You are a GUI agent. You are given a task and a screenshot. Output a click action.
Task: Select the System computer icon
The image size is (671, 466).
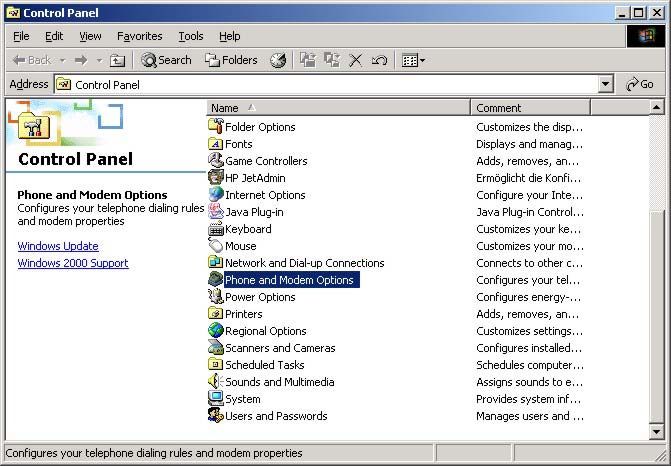(x=216, y=398)
